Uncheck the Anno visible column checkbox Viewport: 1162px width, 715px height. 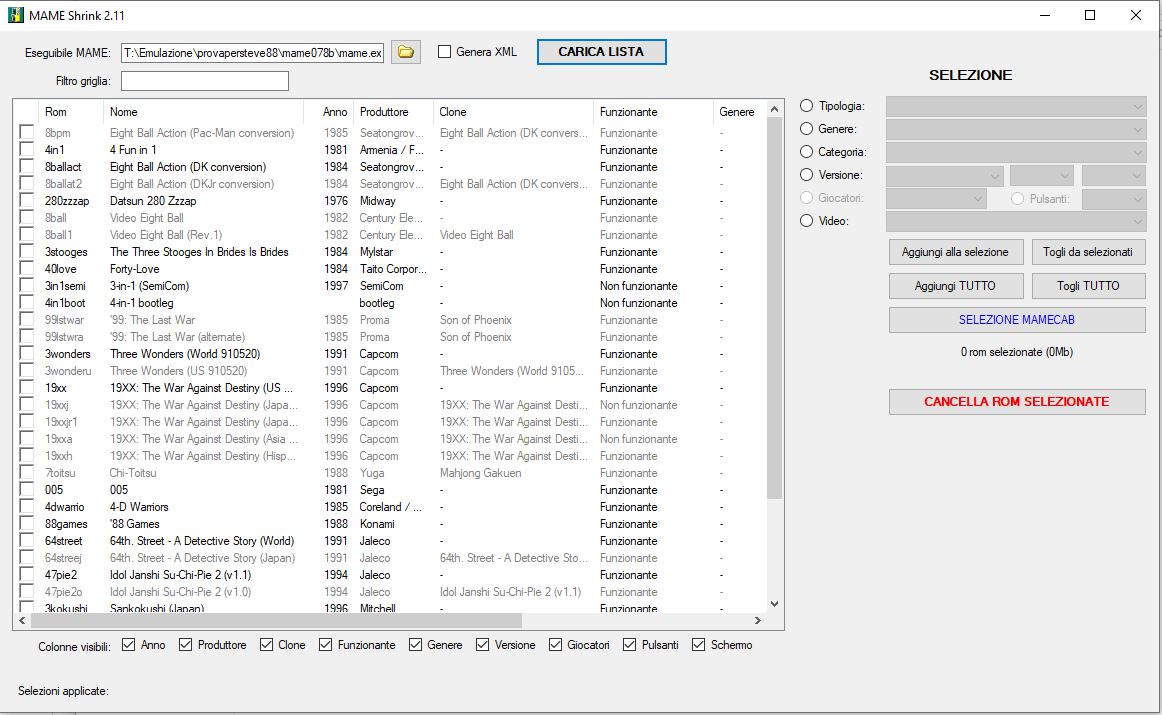[x=128, y=645]
